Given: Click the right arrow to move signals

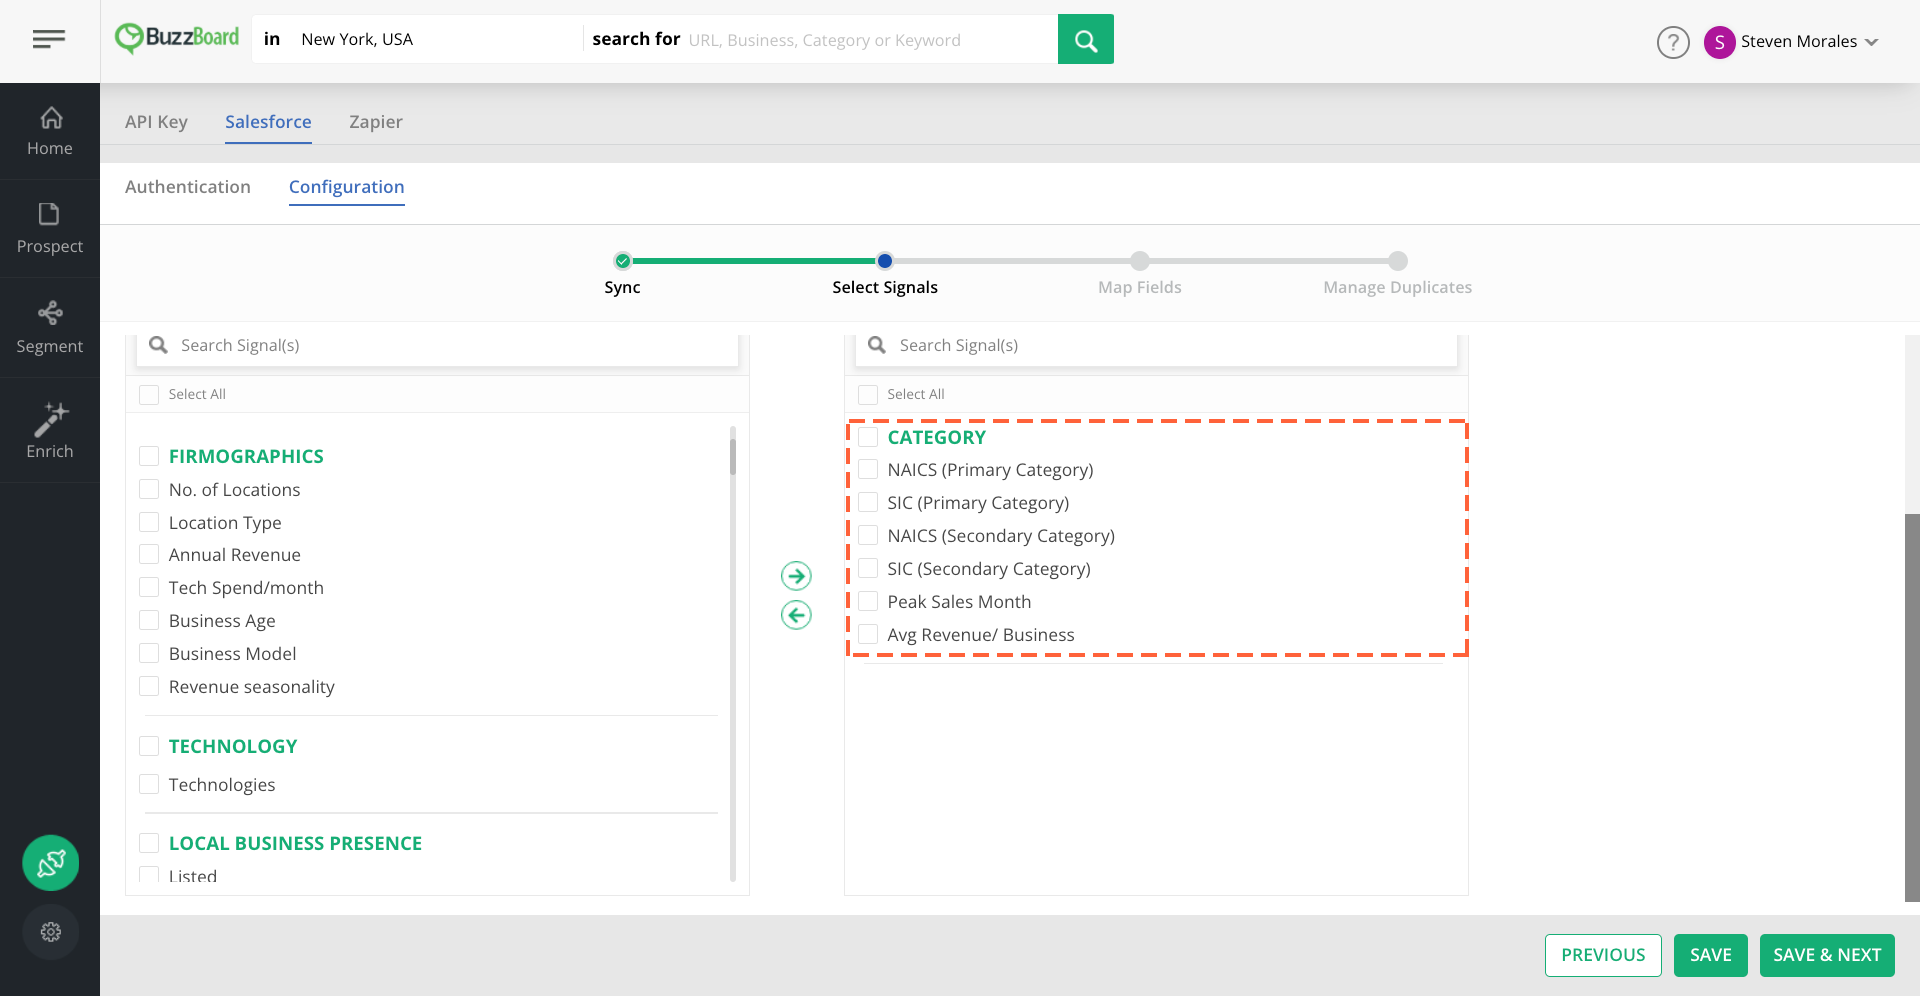Looking at the screenshot, I should (796, 576).
